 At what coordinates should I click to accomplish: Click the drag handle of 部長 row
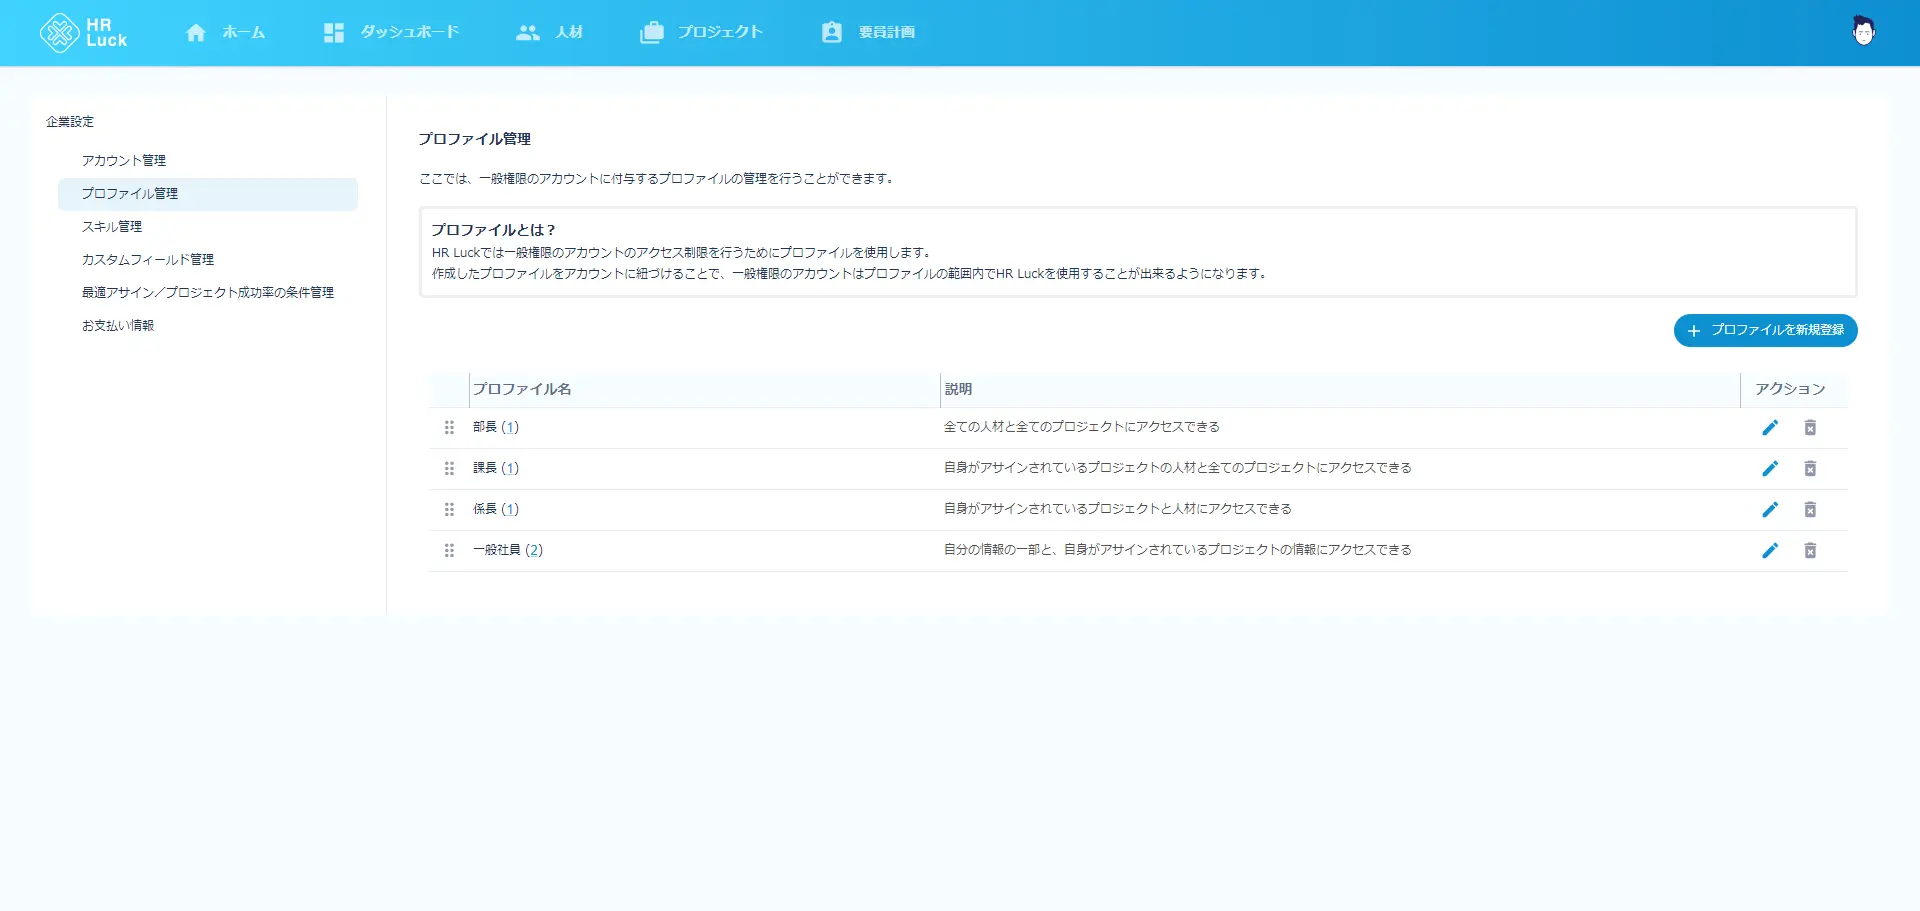coord(449,428)
